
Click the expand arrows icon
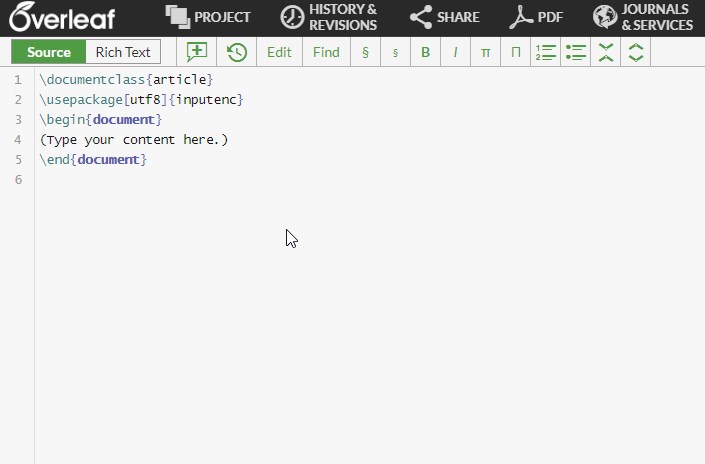[636, 52]
